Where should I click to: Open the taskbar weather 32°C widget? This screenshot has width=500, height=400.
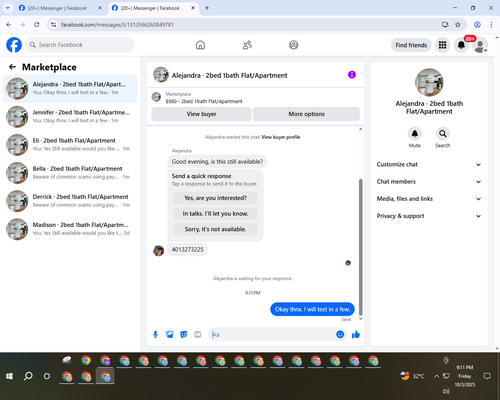412,376
